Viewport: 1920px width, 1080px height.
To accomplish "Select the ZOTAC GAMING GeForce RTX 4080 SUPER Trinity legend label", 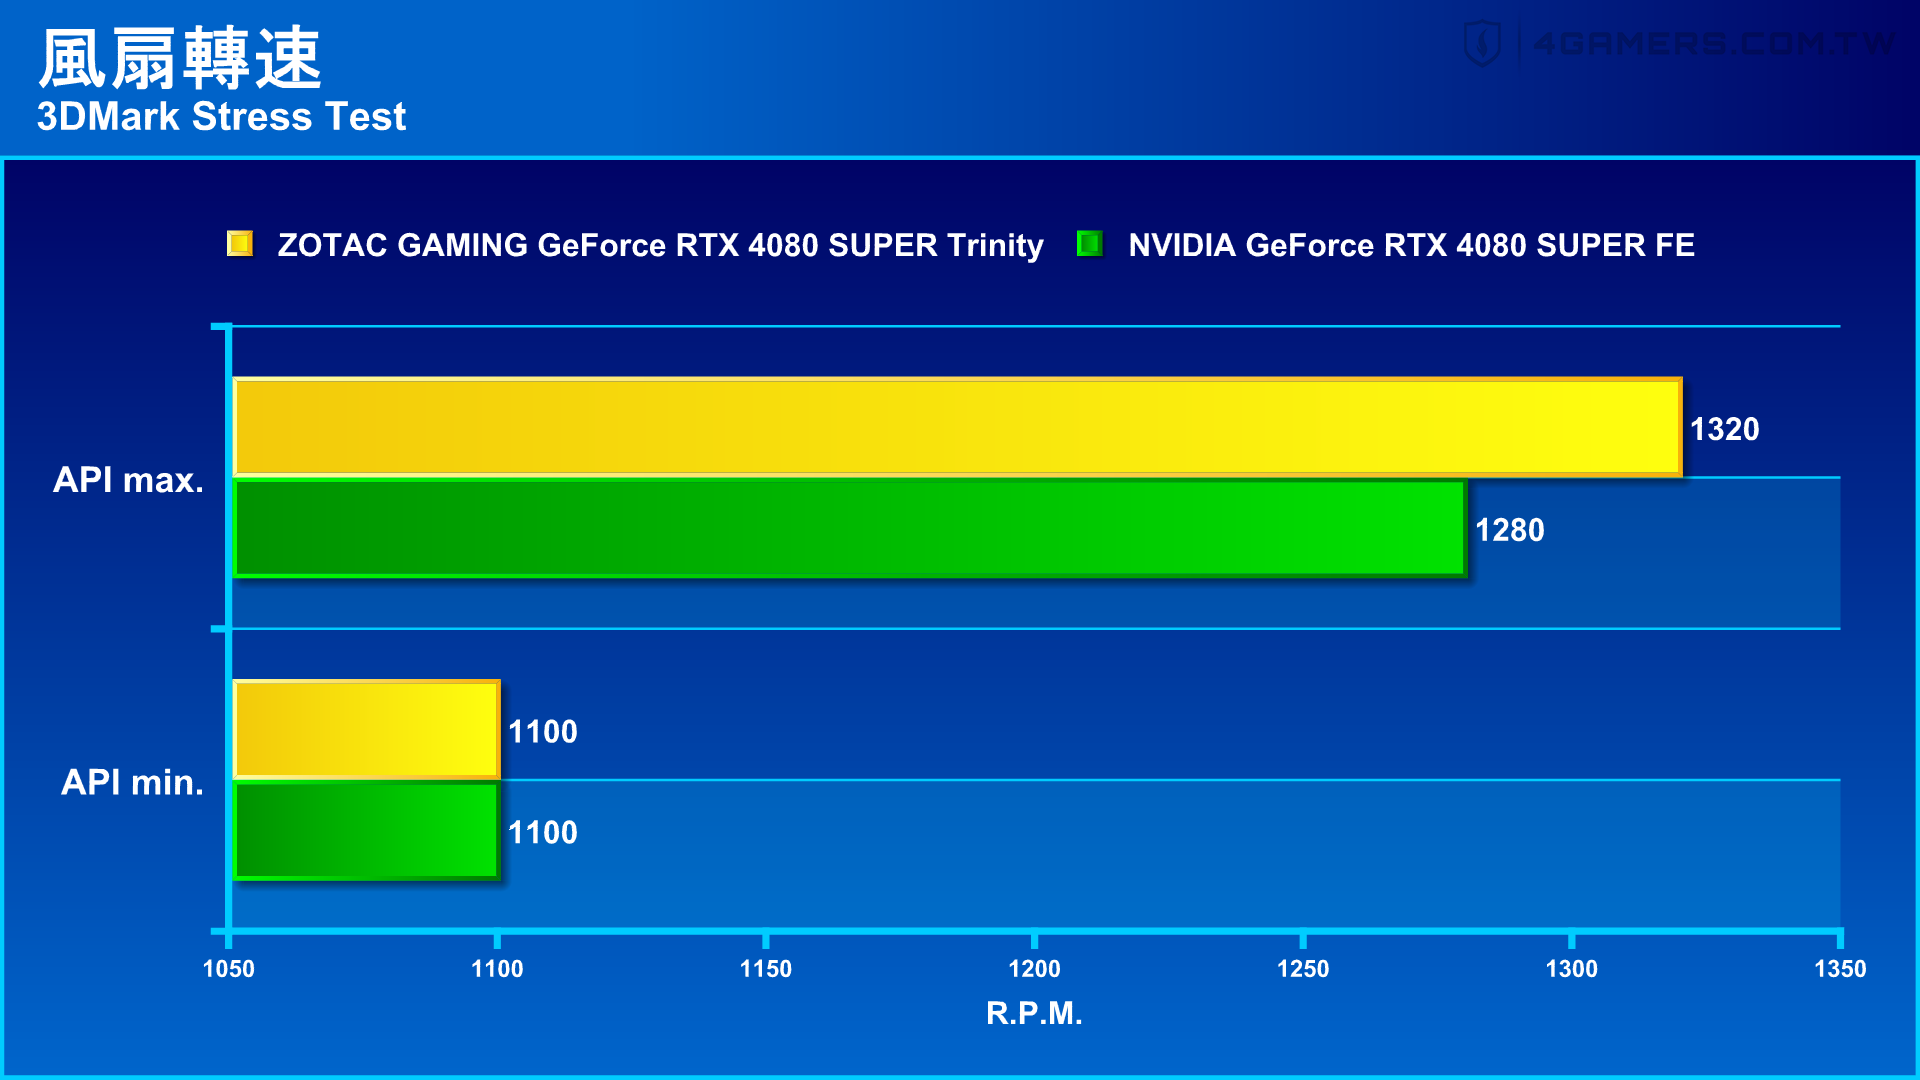I will (x=660, y=245).
